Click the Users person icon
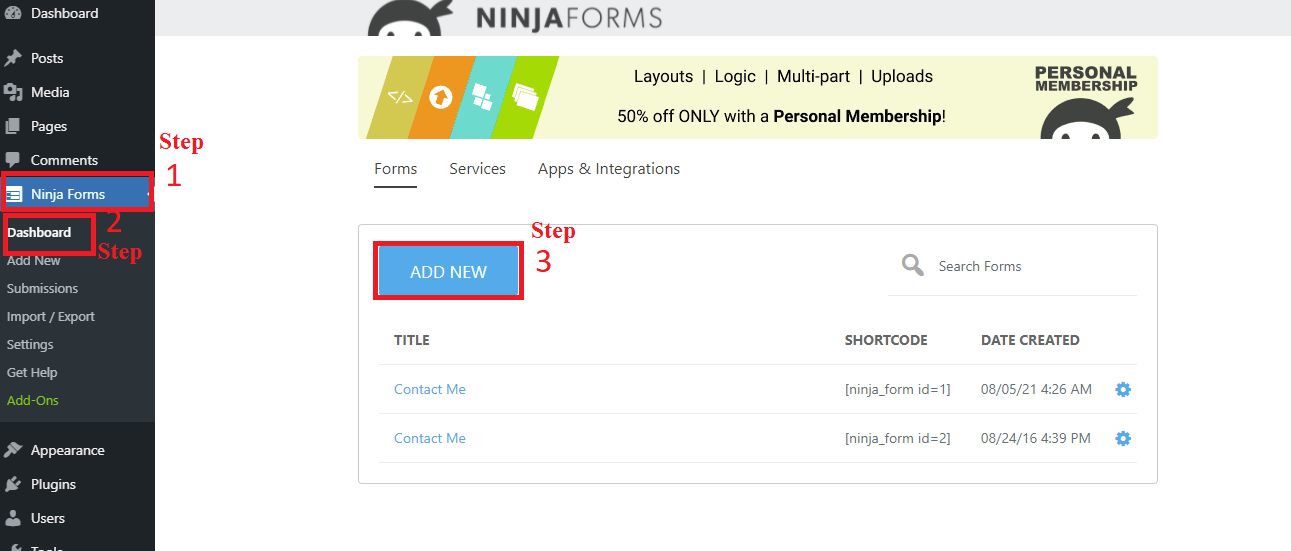 tap(13, 518)
